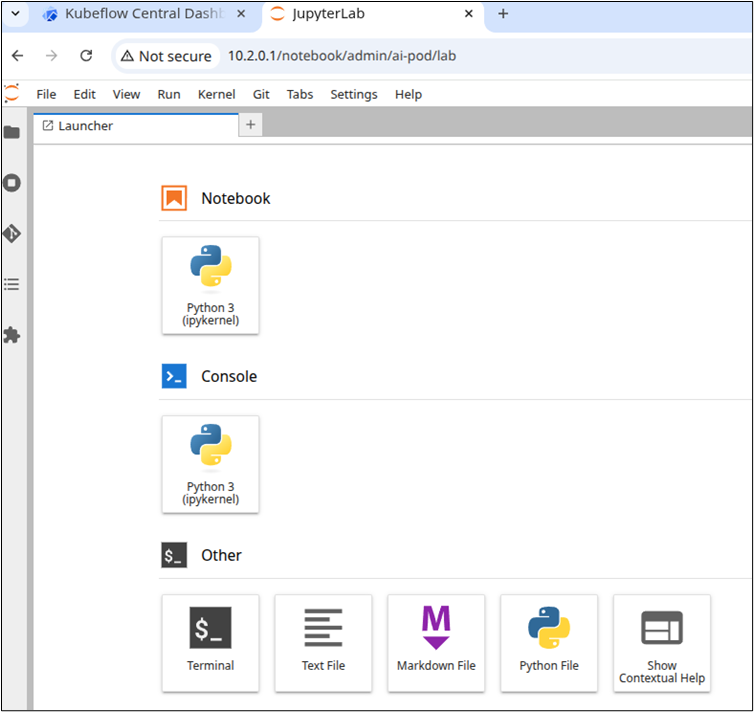Open Show Contextual Help card
Image resolution: width=754 pixels, height=712 pixels.
pos(662,643)
